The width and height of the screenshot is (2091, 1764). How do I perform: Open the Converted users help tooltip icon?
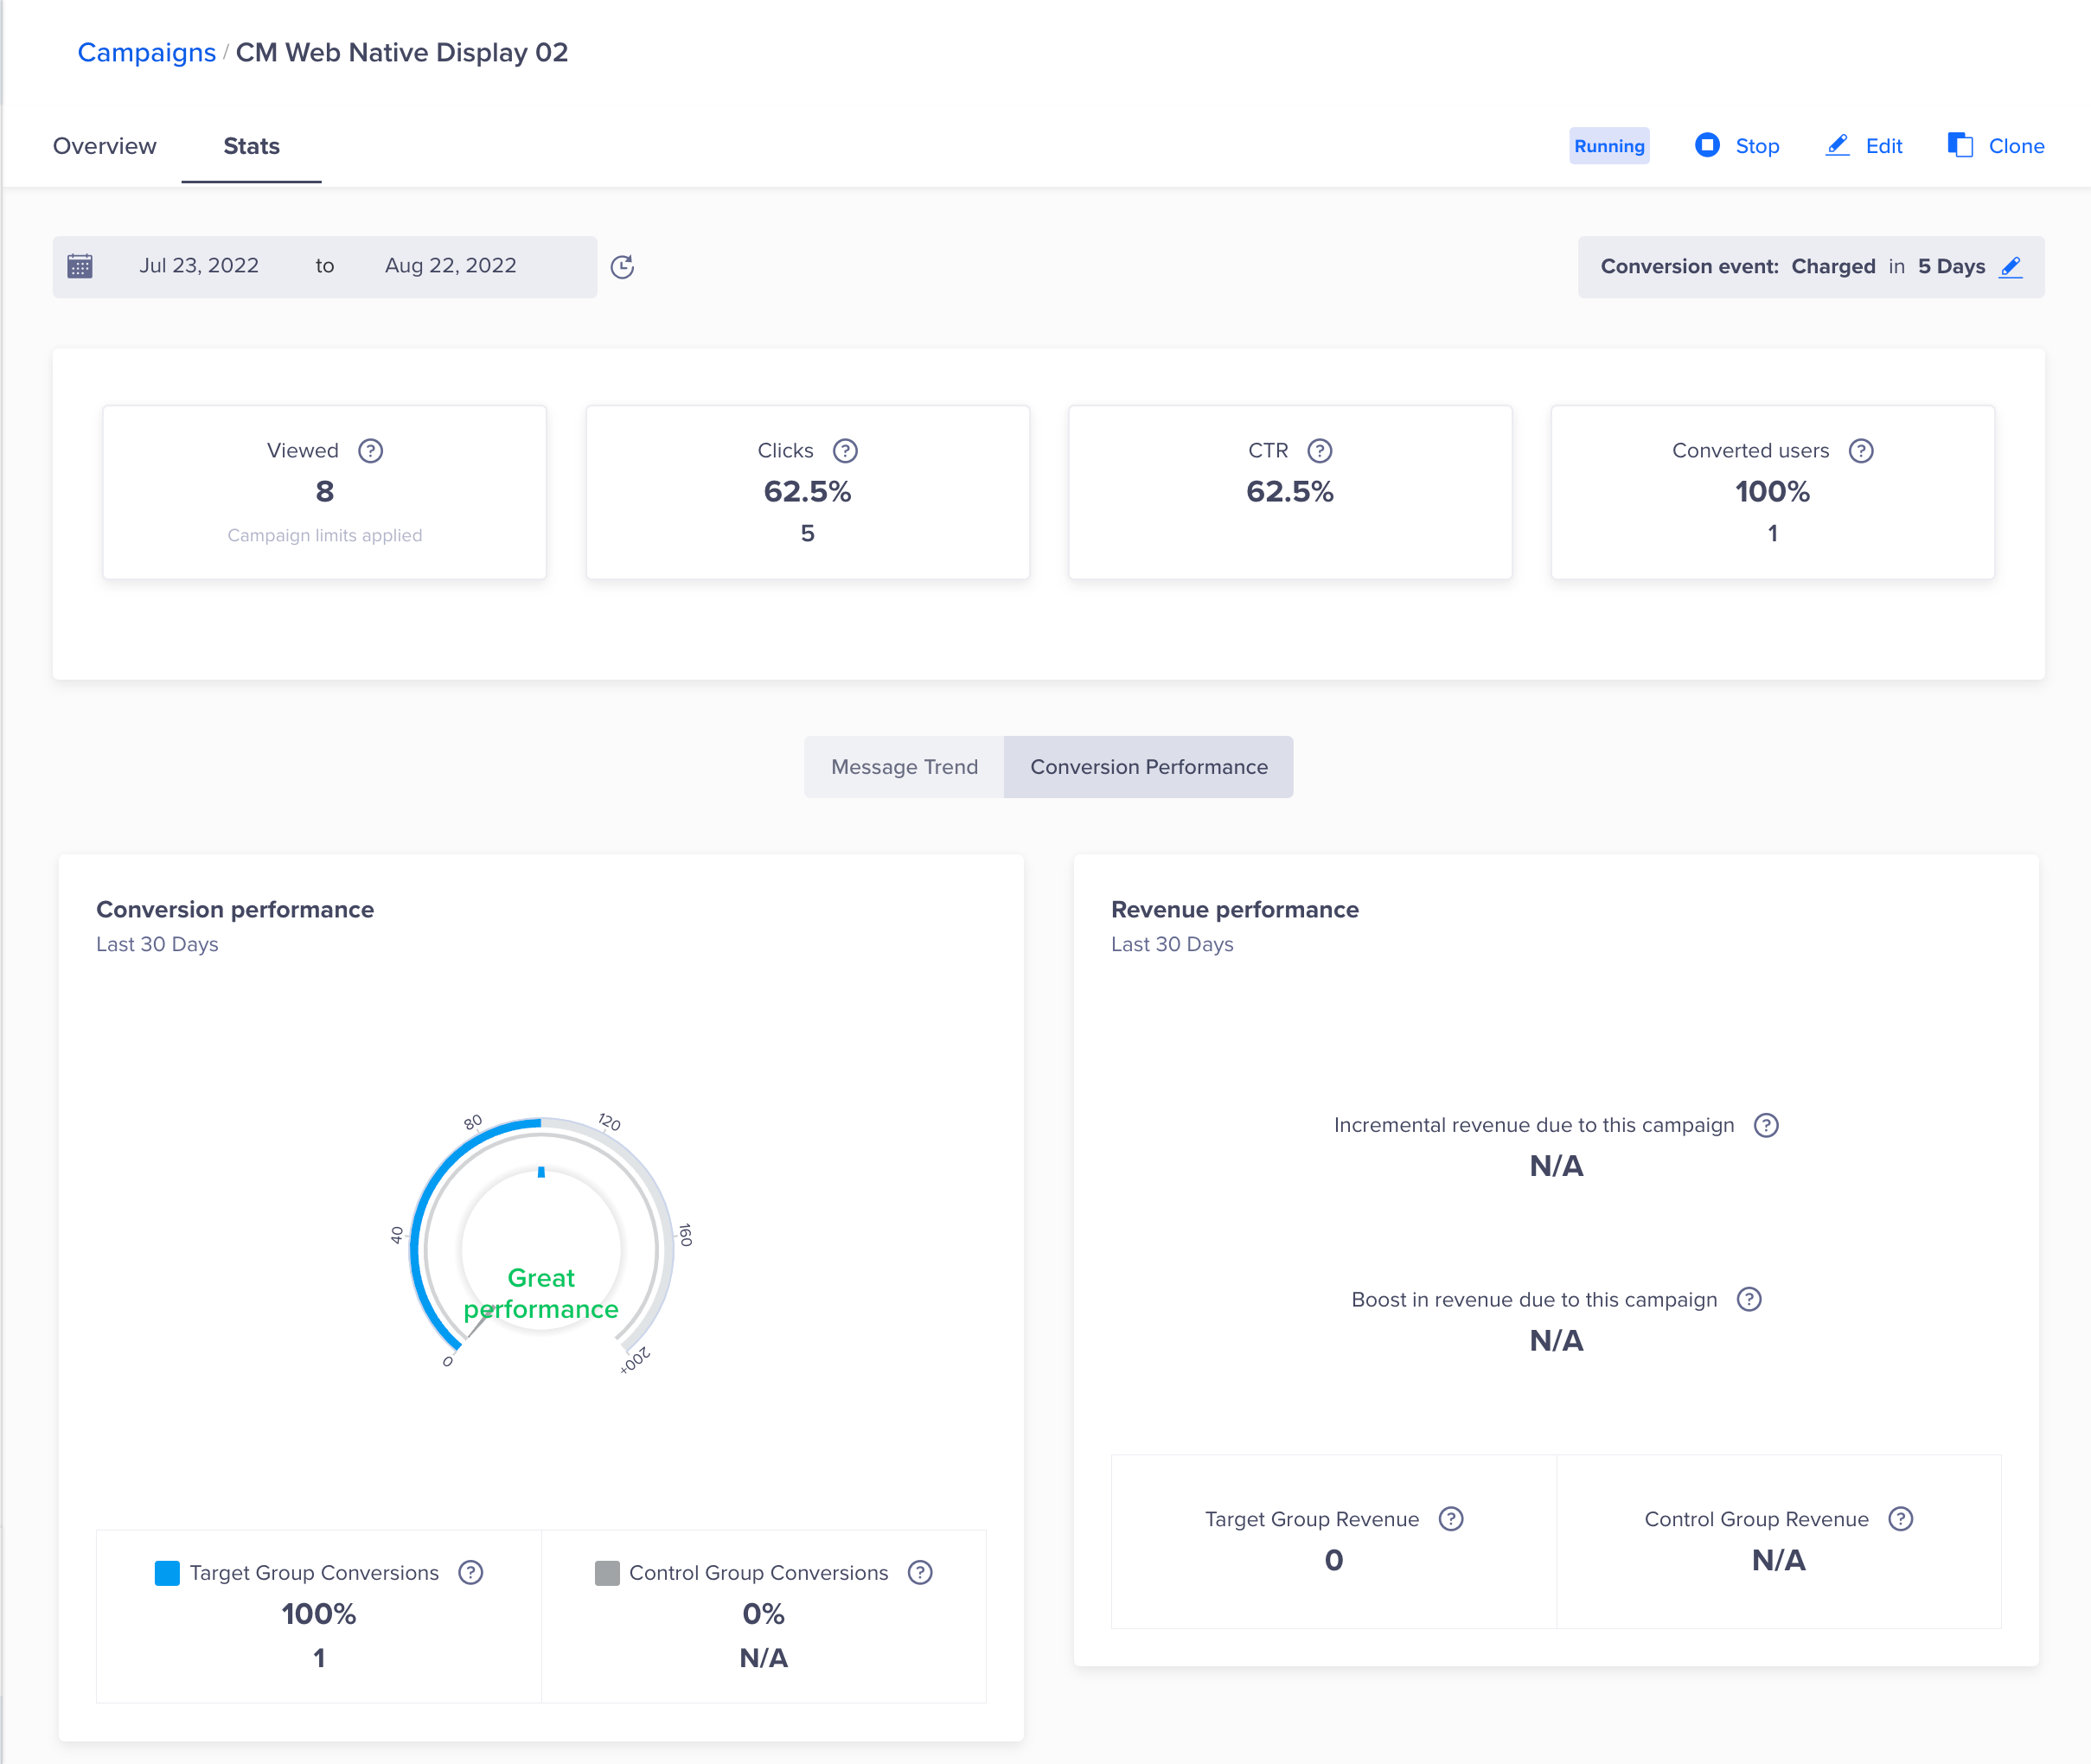click(1860, 451)
